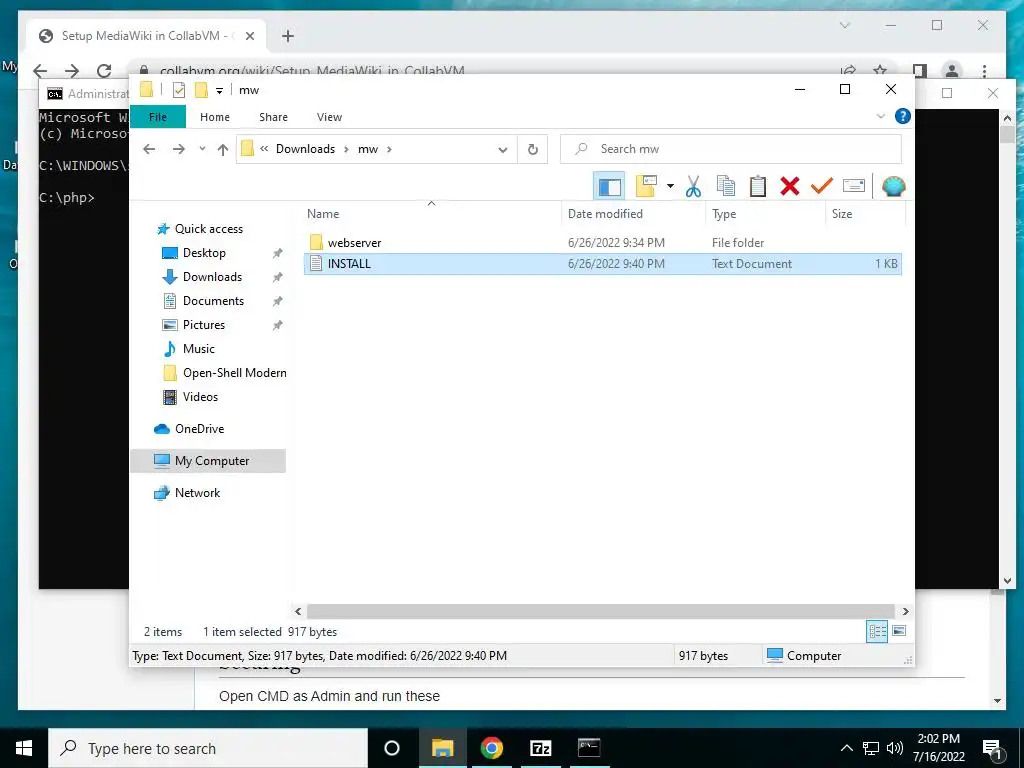Sort by Size column header
Viewport: 1024px width, 768px height.
tap(865, 214)
